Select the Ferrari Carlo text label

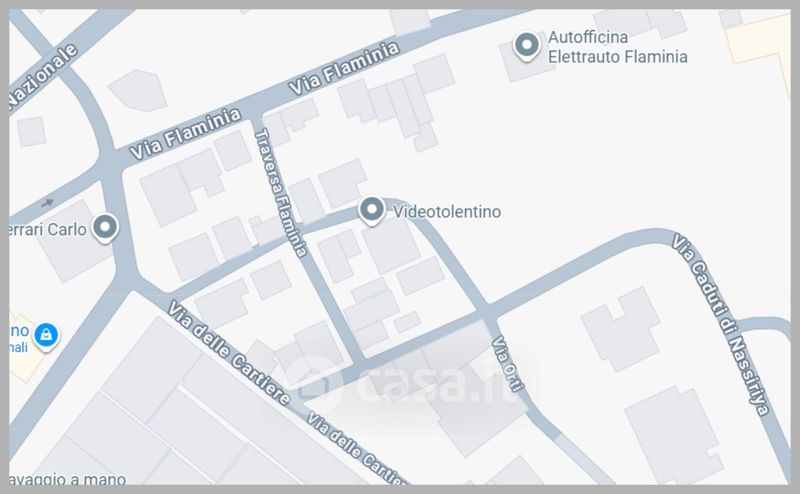48,230
